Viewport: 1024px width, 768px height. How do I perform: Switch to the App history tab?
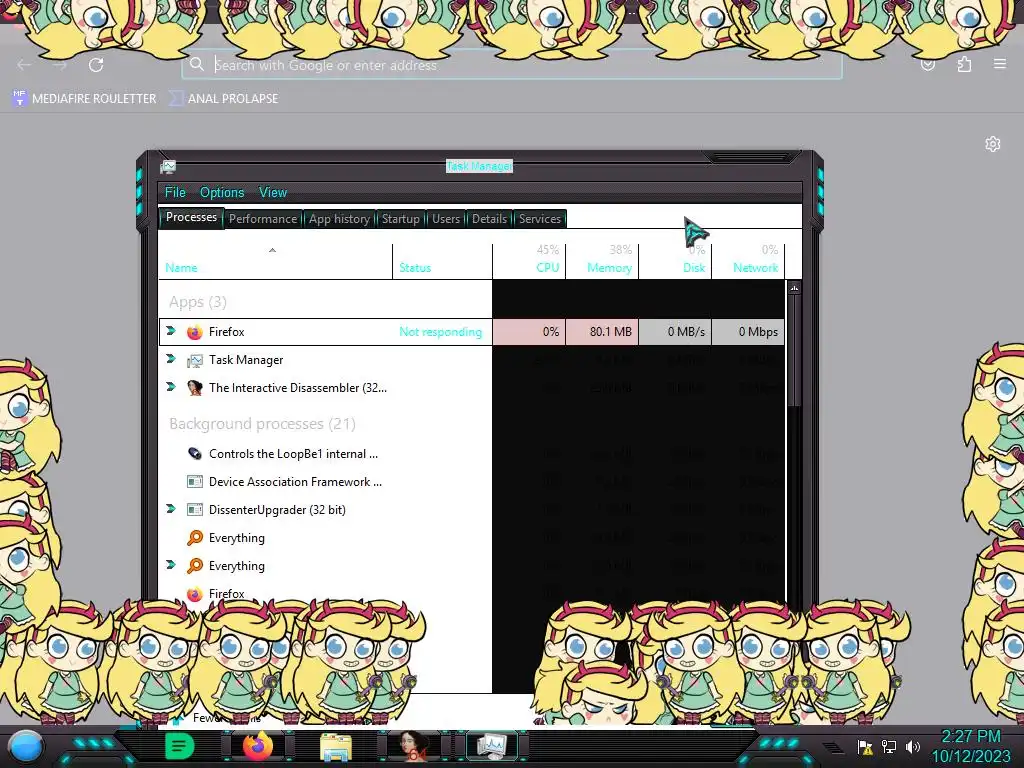(x=339, y=219)
